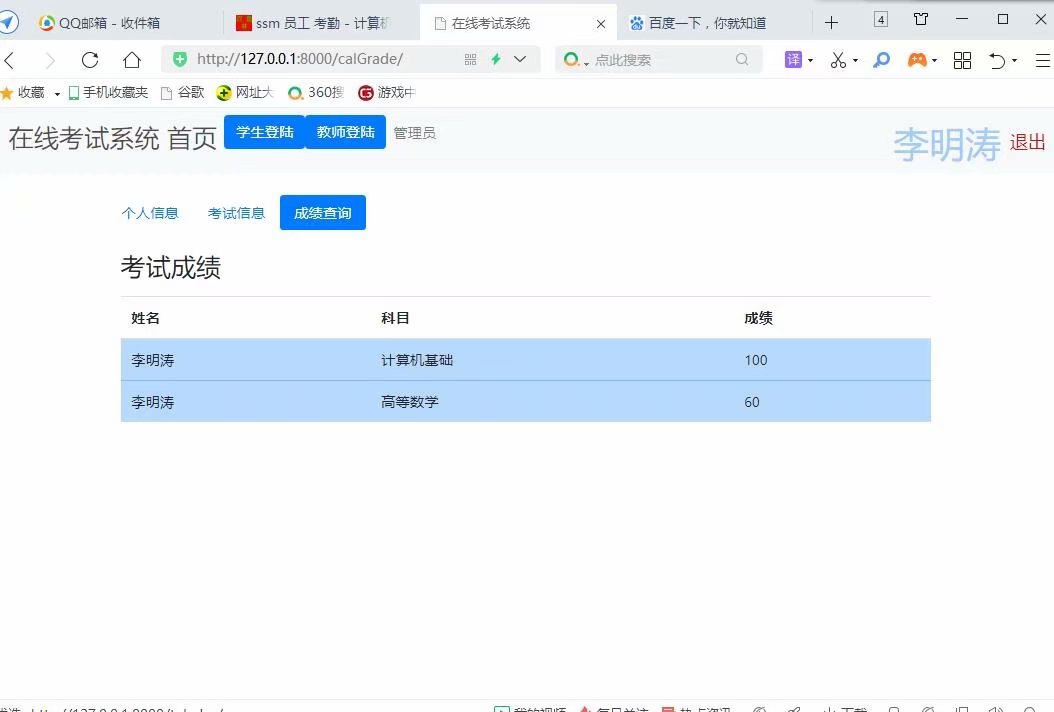The width and height of the screenshot is (1054, 712).
Task: Open the QR code icon in address bar
Action: [x=471, y=60]
